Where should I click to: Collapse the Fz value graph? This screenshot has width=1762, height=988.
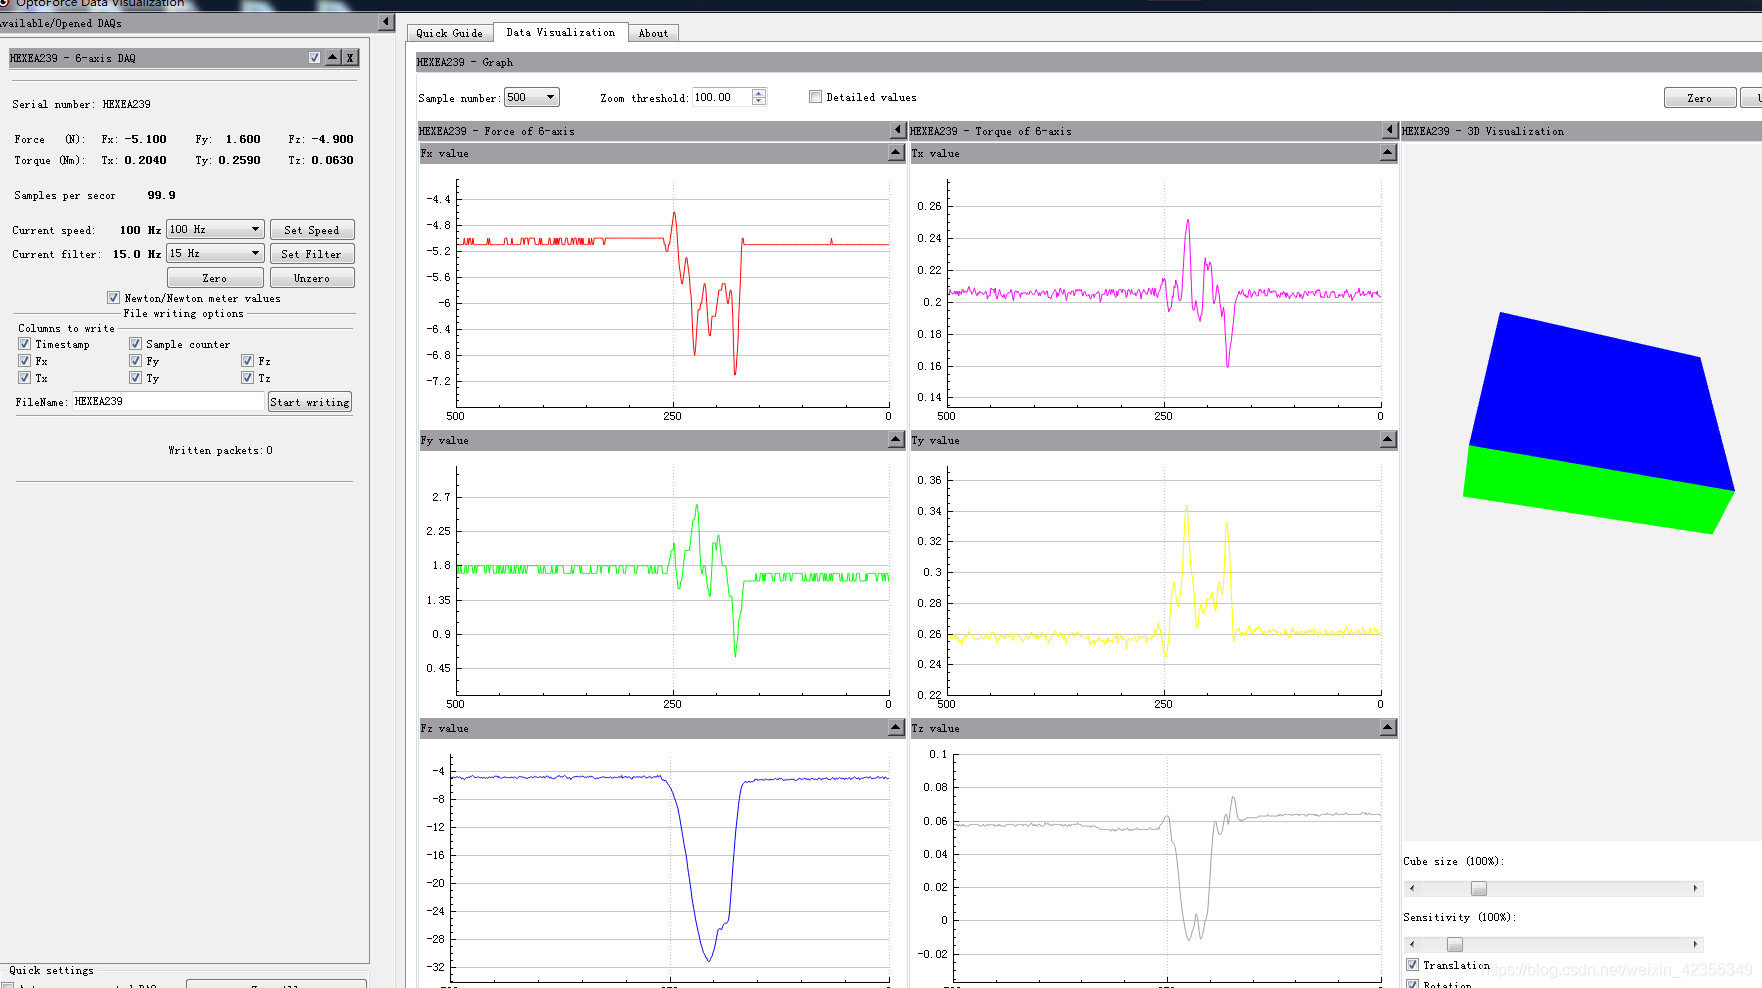coord(897,728)
